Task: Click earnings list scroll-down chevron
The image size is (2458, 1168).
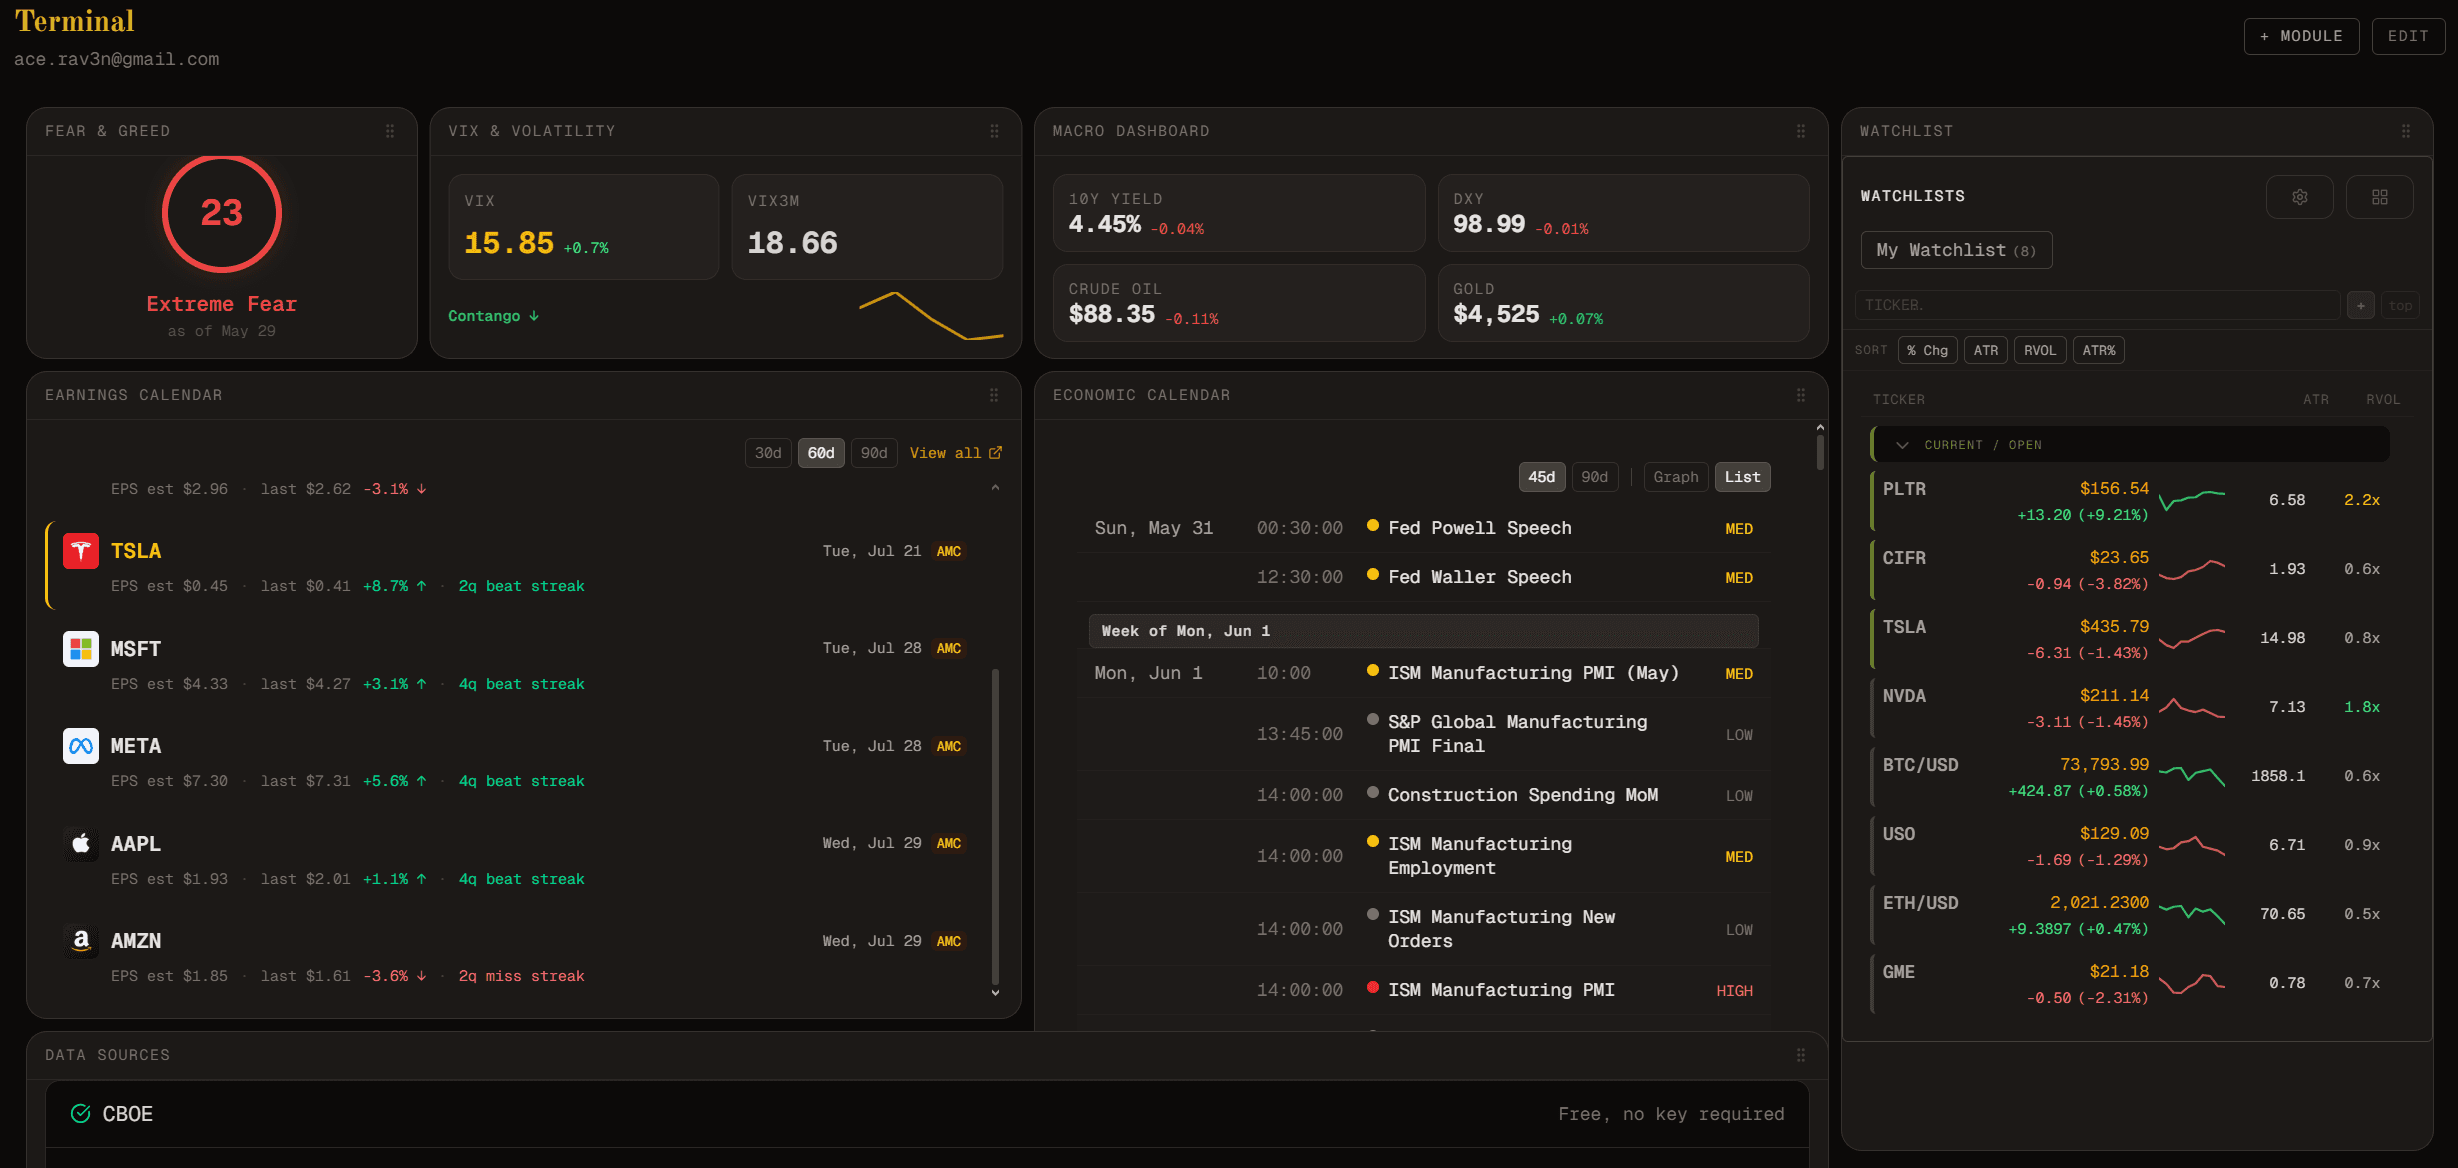Action: click(995, 992)
